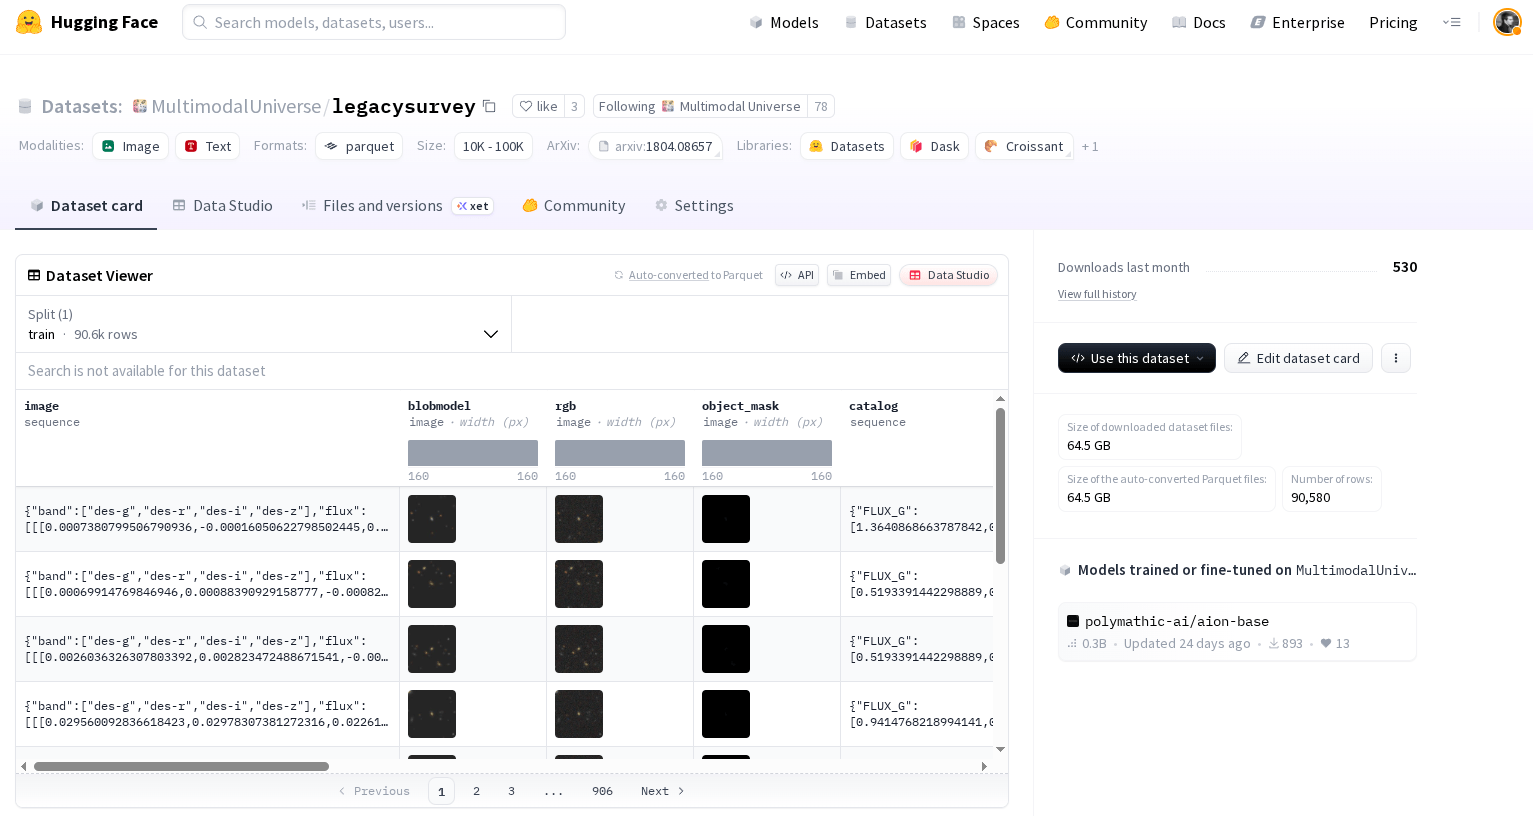1533x816 pixels.
Task: Select the Croissant library tag
Action: (1024, 146)
